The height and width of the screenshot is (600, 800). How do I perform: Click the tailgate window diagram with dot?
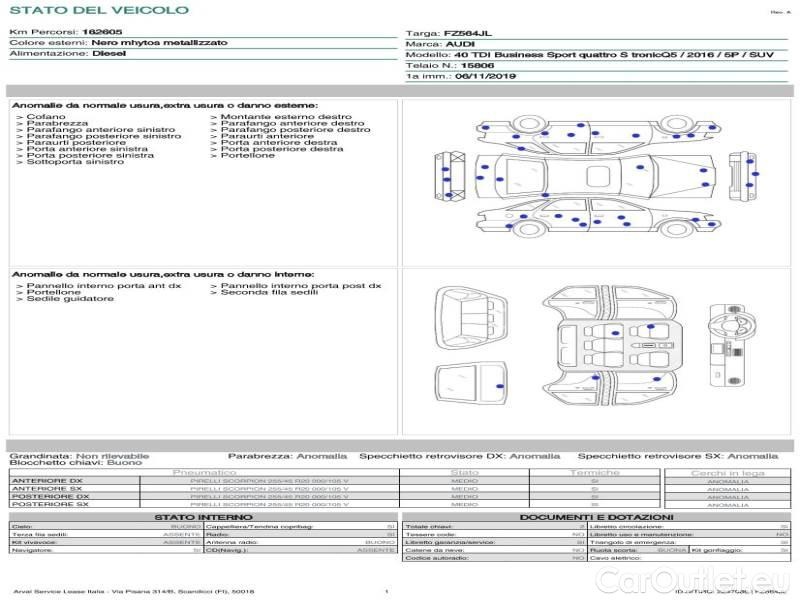tap(470, 384)
